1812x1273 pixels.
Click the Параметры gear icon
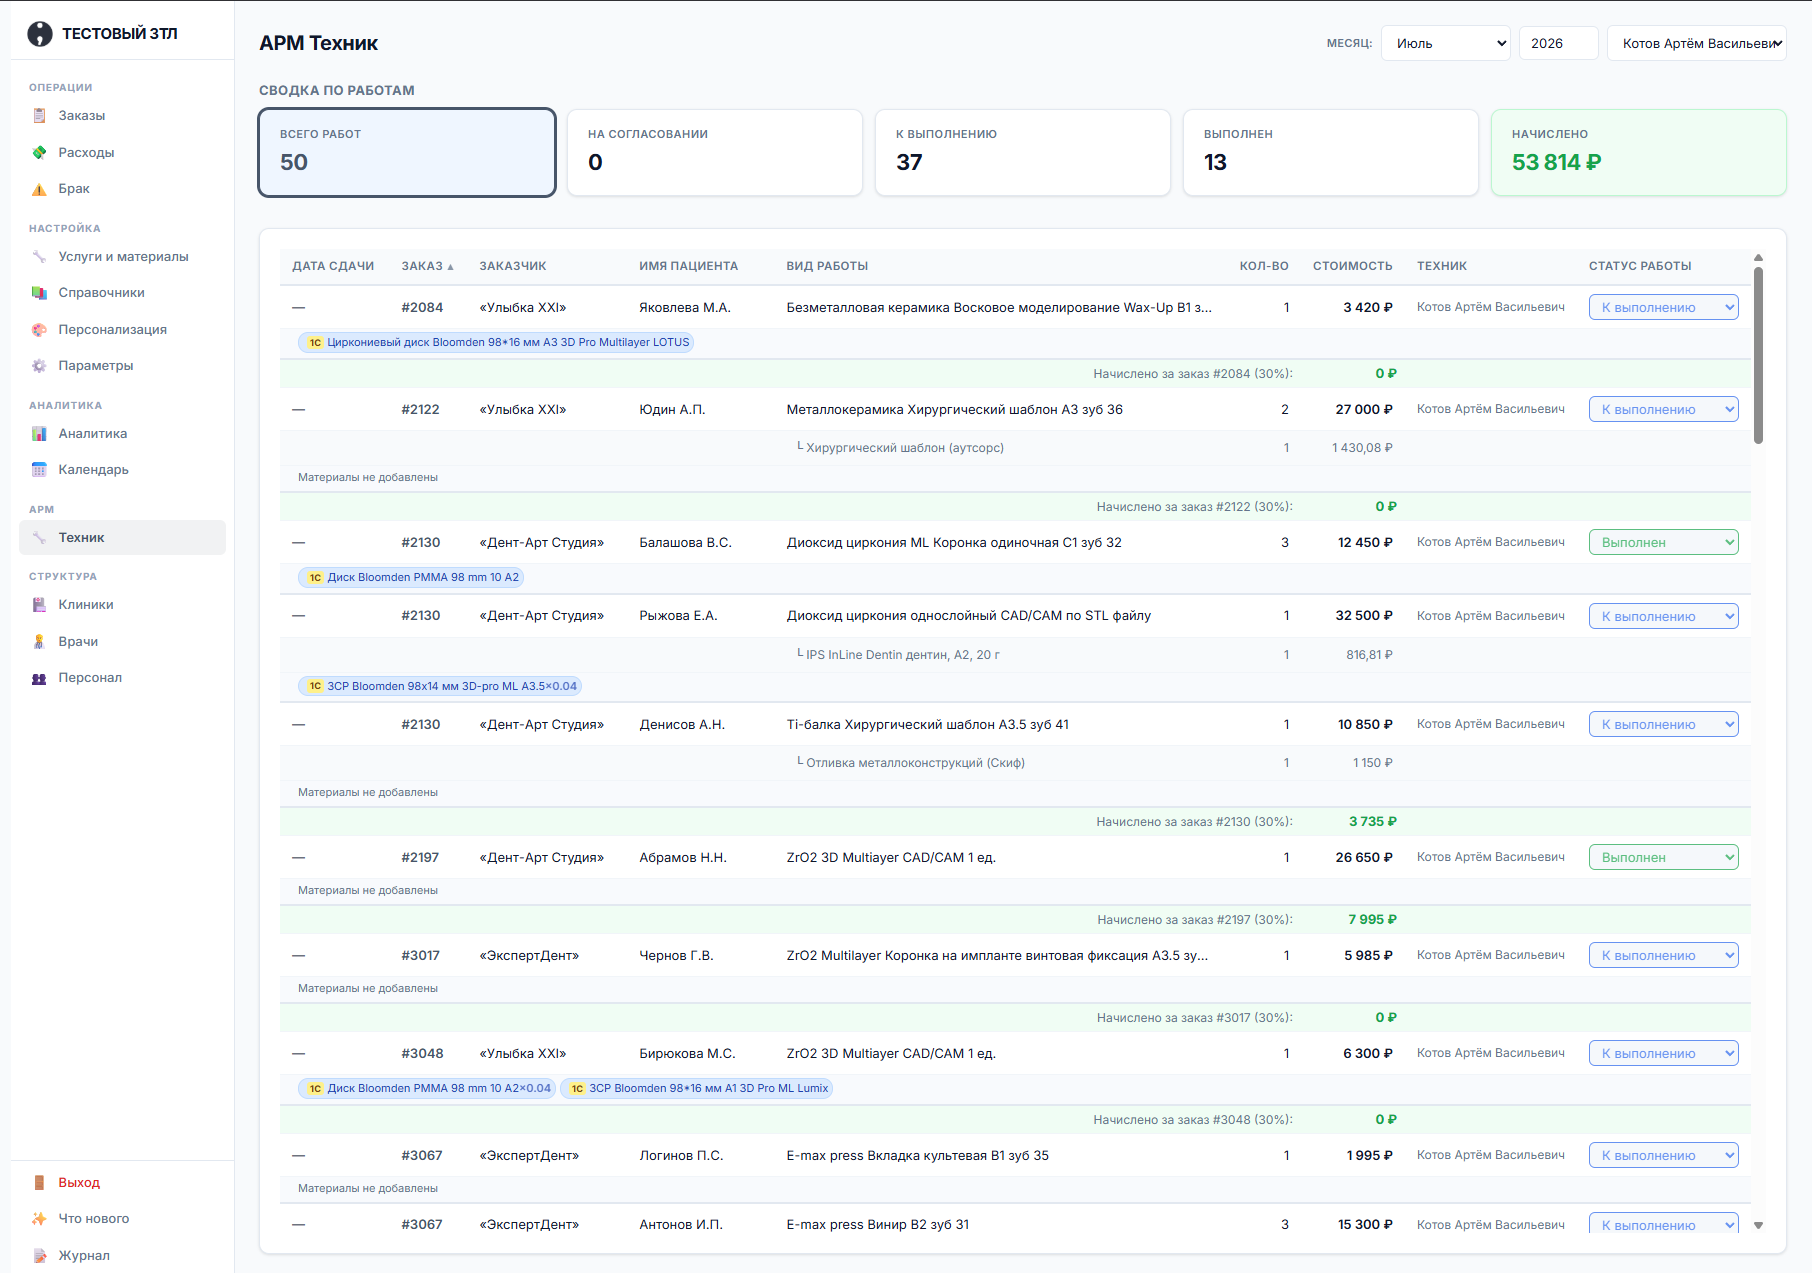[x=39, y=366]
